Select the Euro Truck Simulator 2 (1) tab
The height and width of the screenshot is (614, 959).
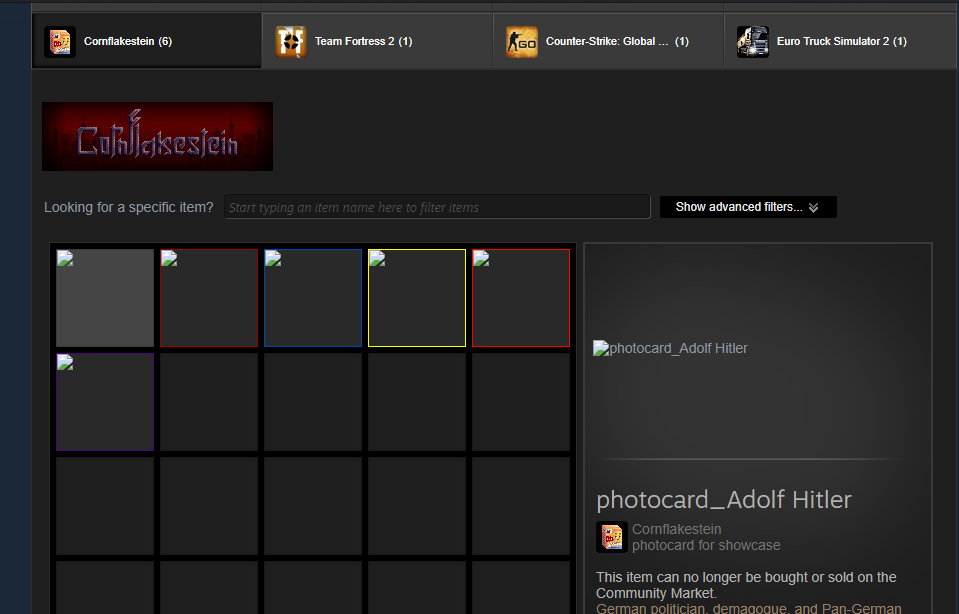[841, 41]
